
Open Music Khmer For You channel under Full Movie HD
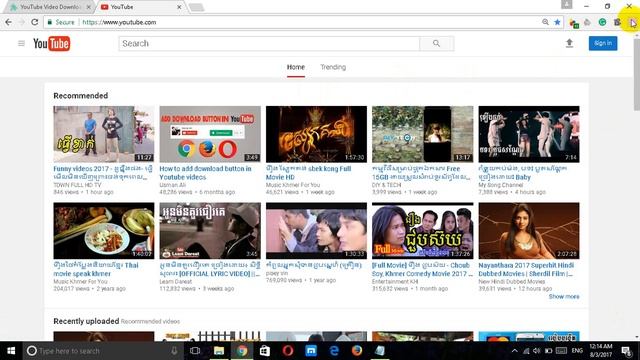(x=293, y=185)
